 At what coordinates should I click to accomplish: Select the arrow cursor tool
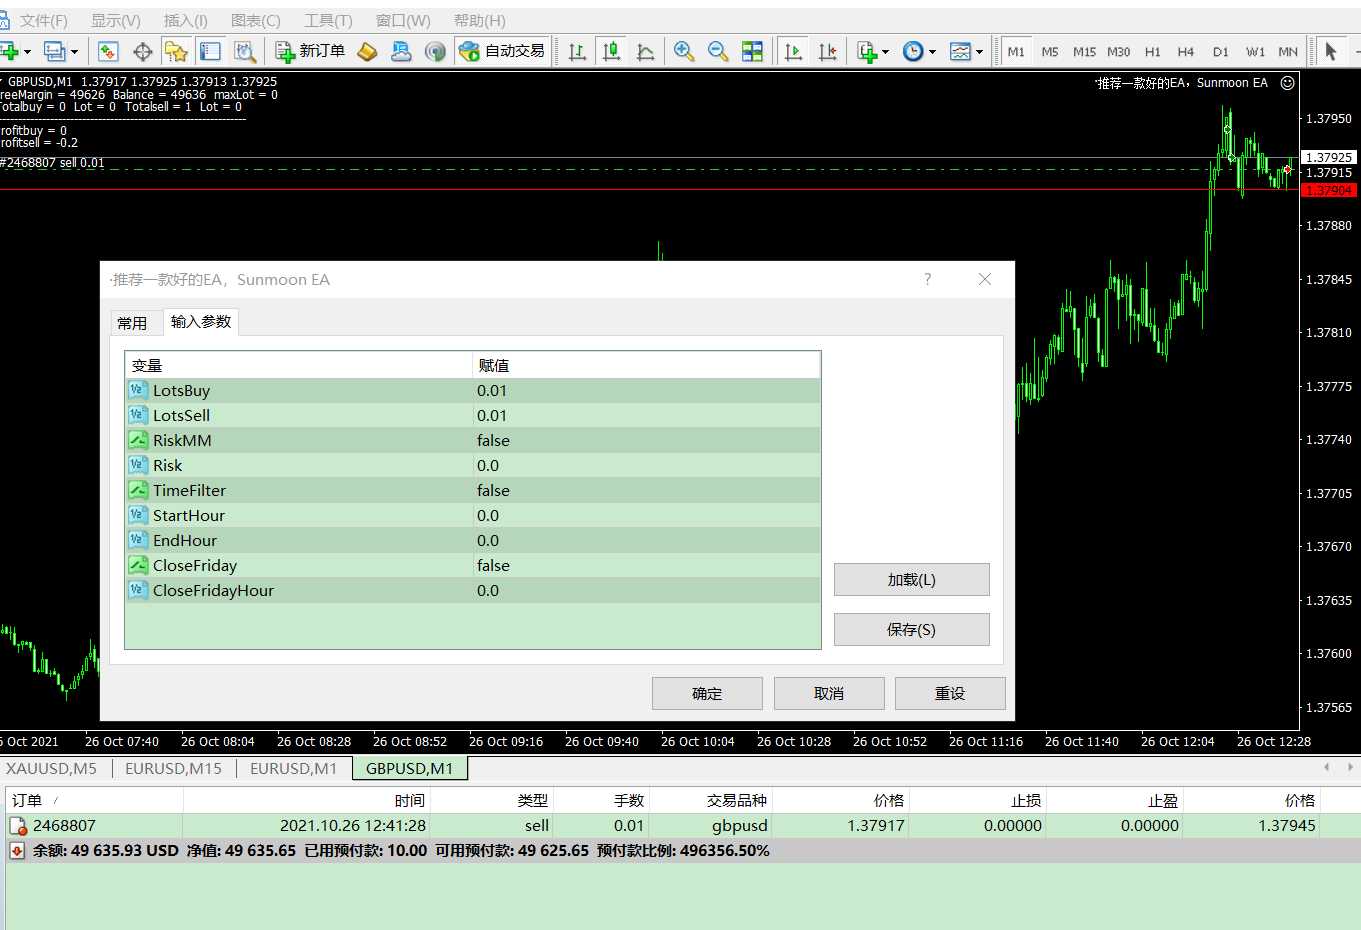(1331, 51)
